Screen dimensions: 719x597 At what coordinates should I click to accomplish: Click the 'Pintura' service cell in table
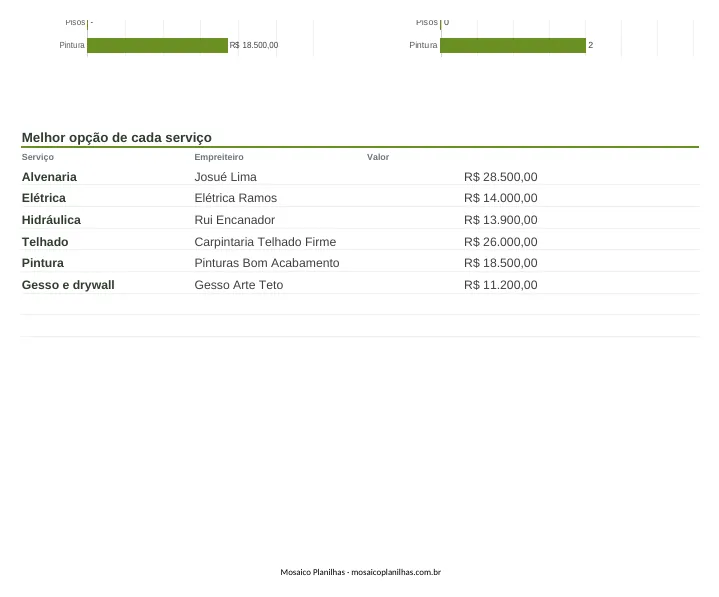point(43,263)
